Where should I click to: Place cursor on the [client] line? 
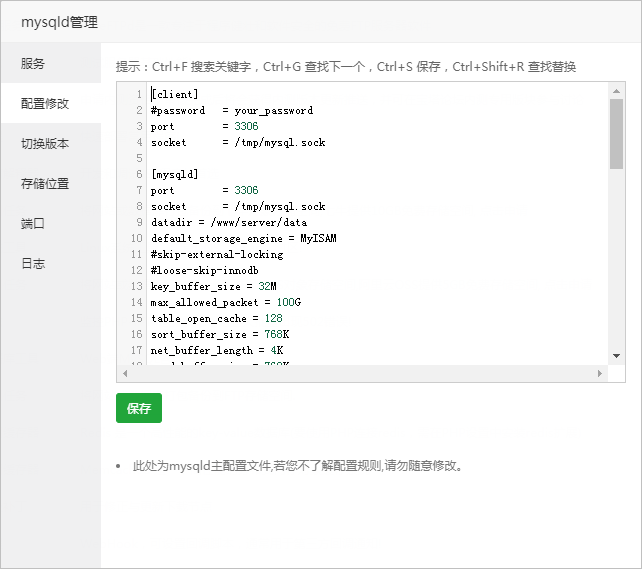[x=174, y=94]
